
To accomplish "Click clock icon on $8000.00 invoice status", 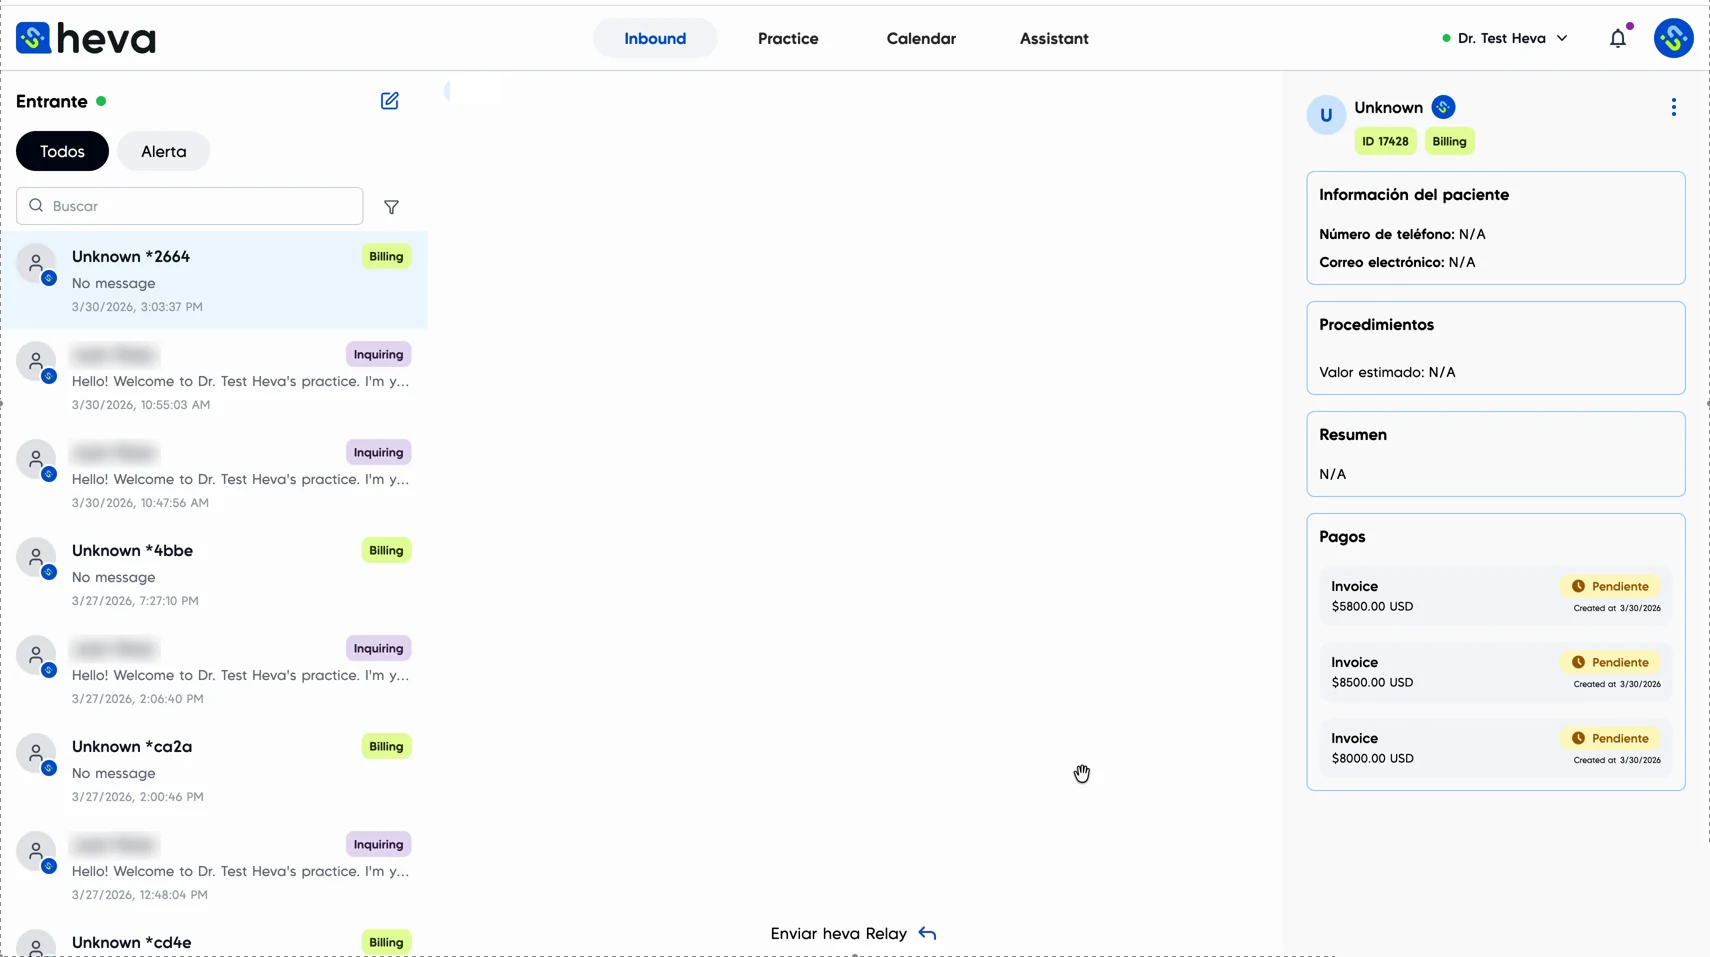I will point(1578,738).
